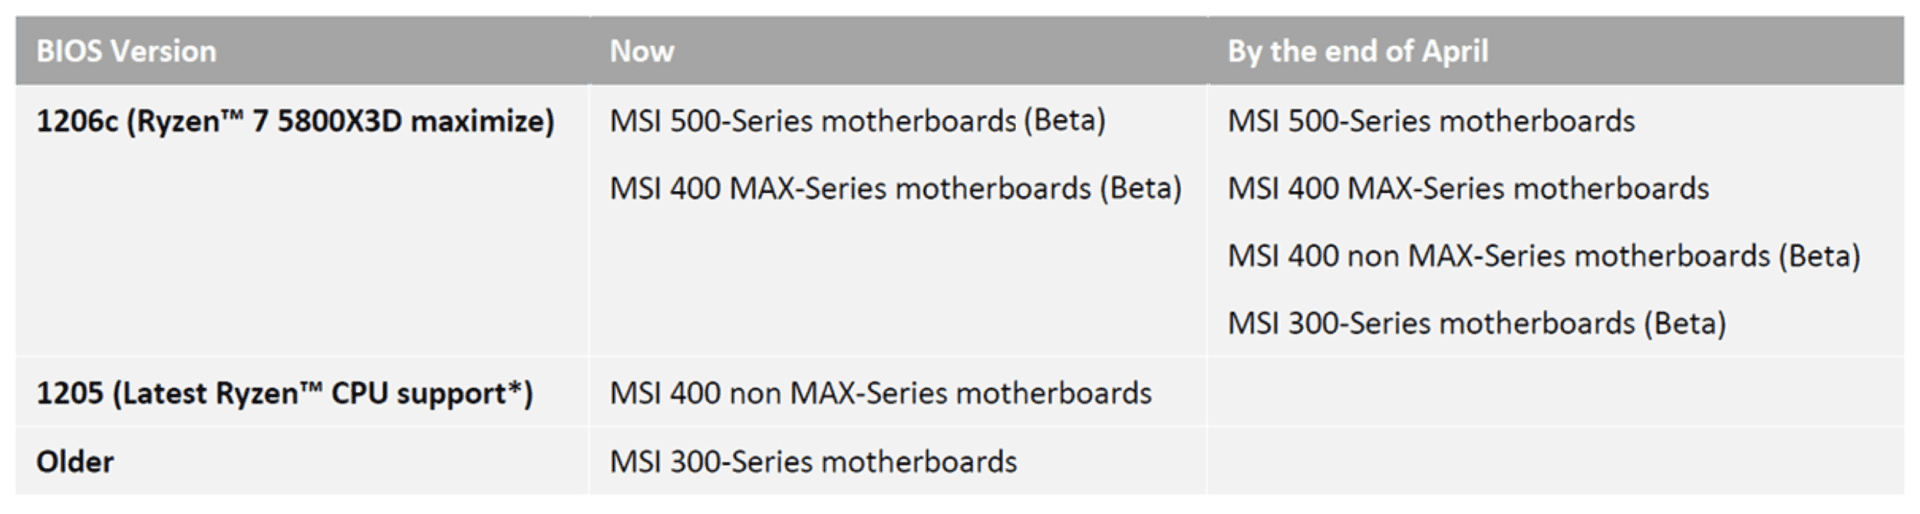Image resolution: width=1920 pixels, height=514 pixels.
Task: Select MSI 400 MAX-Series motherboards (Beta) under Now
Action: (x=895, y=188)
